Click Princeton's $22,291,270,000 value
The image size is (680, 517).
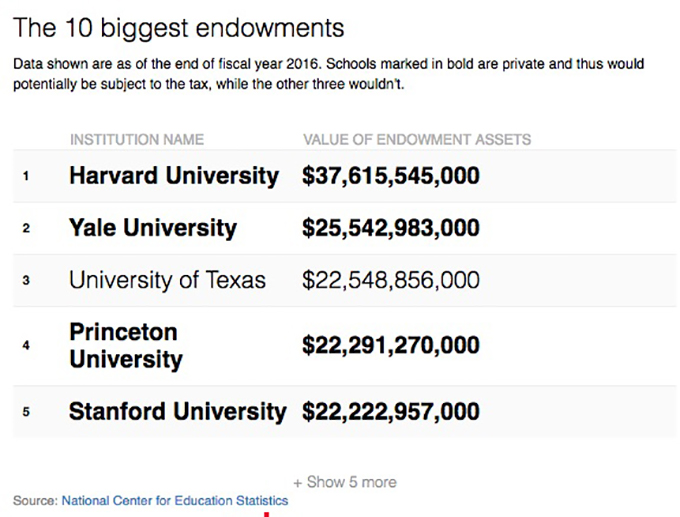coord(391,346)
